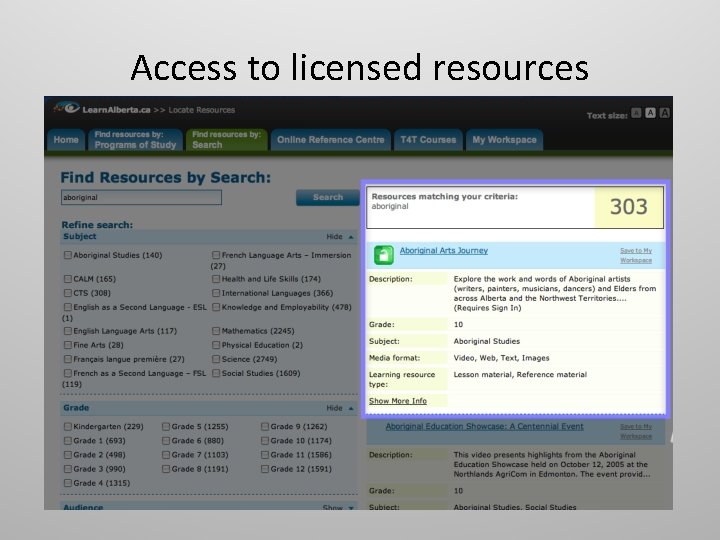Hide the Grade filter section
720x540 pixels.
coord(340,408)
